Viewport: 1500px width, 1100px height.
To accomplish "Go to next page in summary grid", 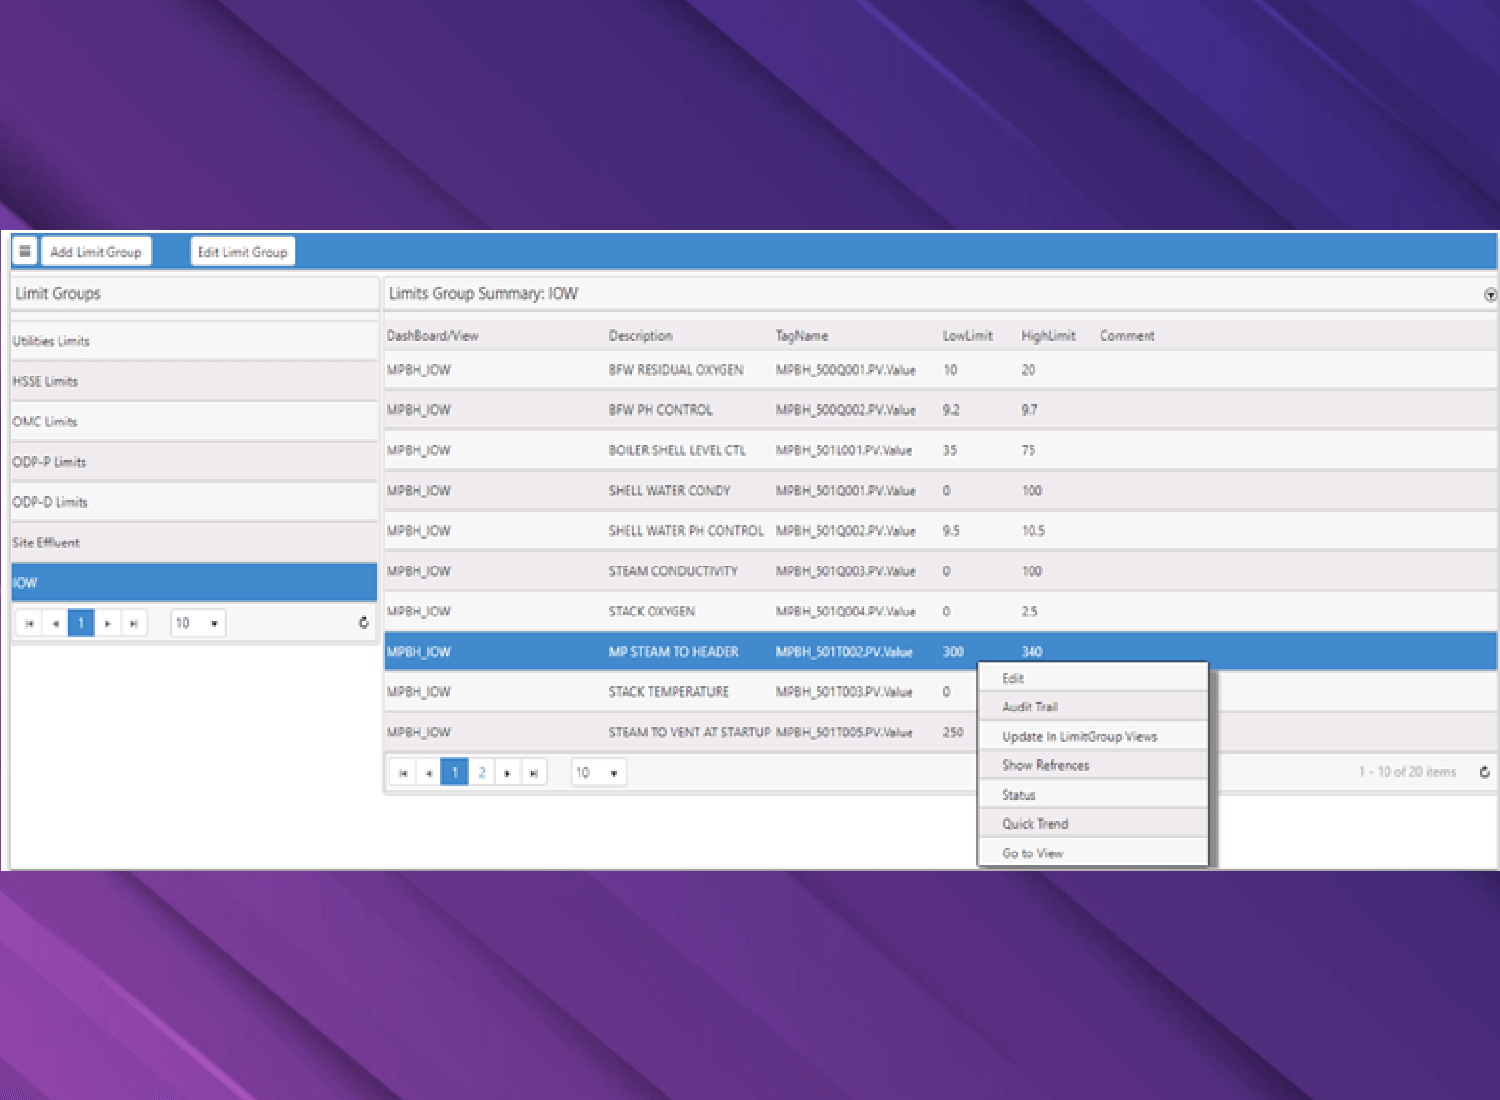I will 508,773.
